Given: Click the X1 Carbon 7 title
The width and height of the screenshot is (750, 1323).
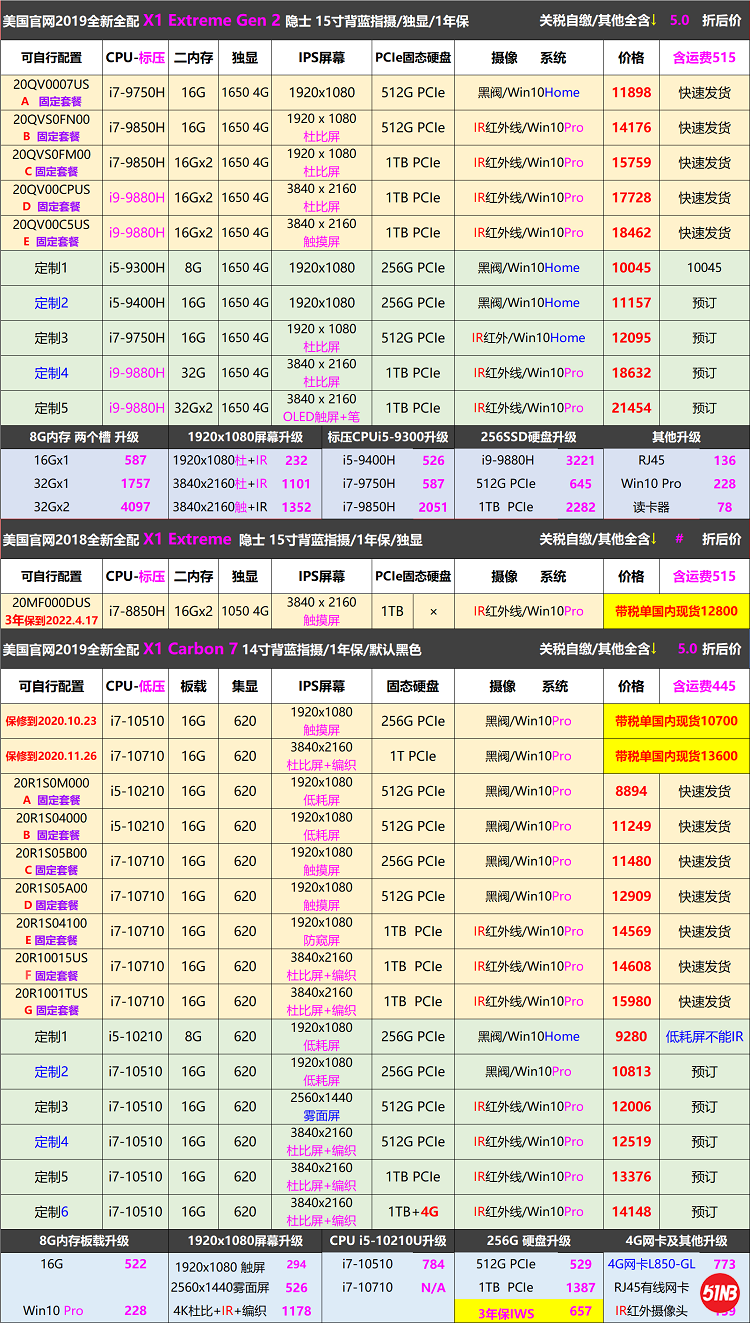Looking at the screenshot, I should click(190, 649).
